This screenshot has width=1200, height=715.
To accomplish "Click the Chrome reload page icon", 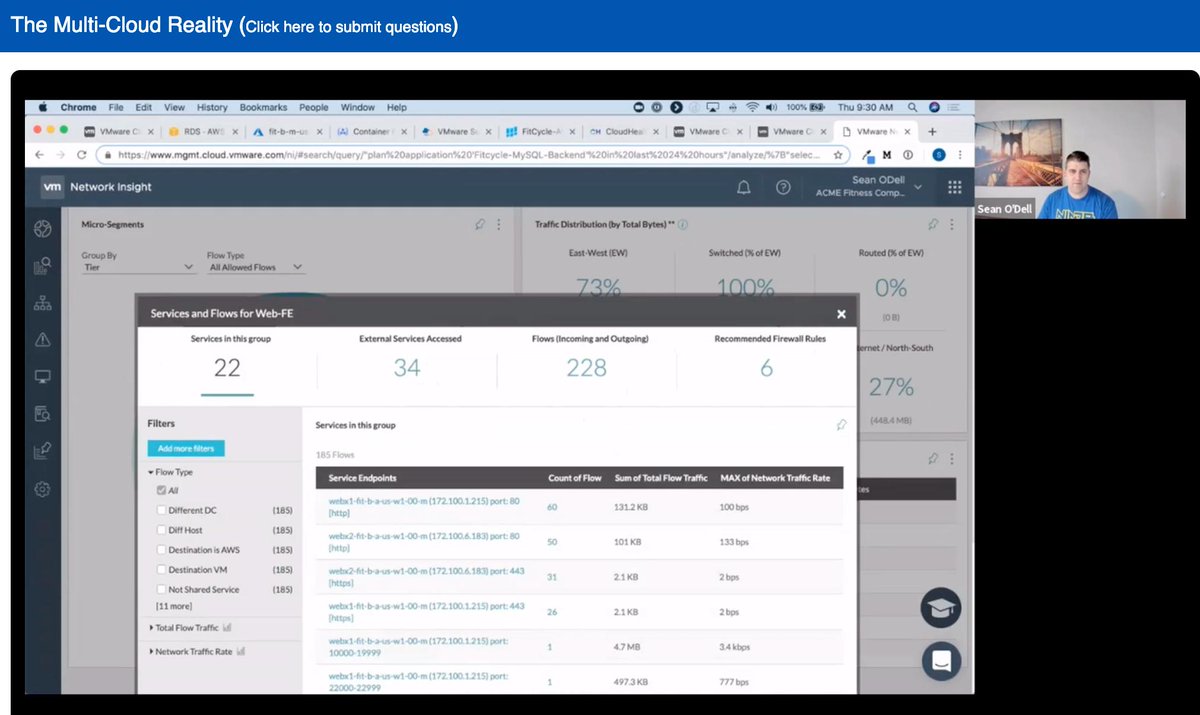I will (81, 155).
